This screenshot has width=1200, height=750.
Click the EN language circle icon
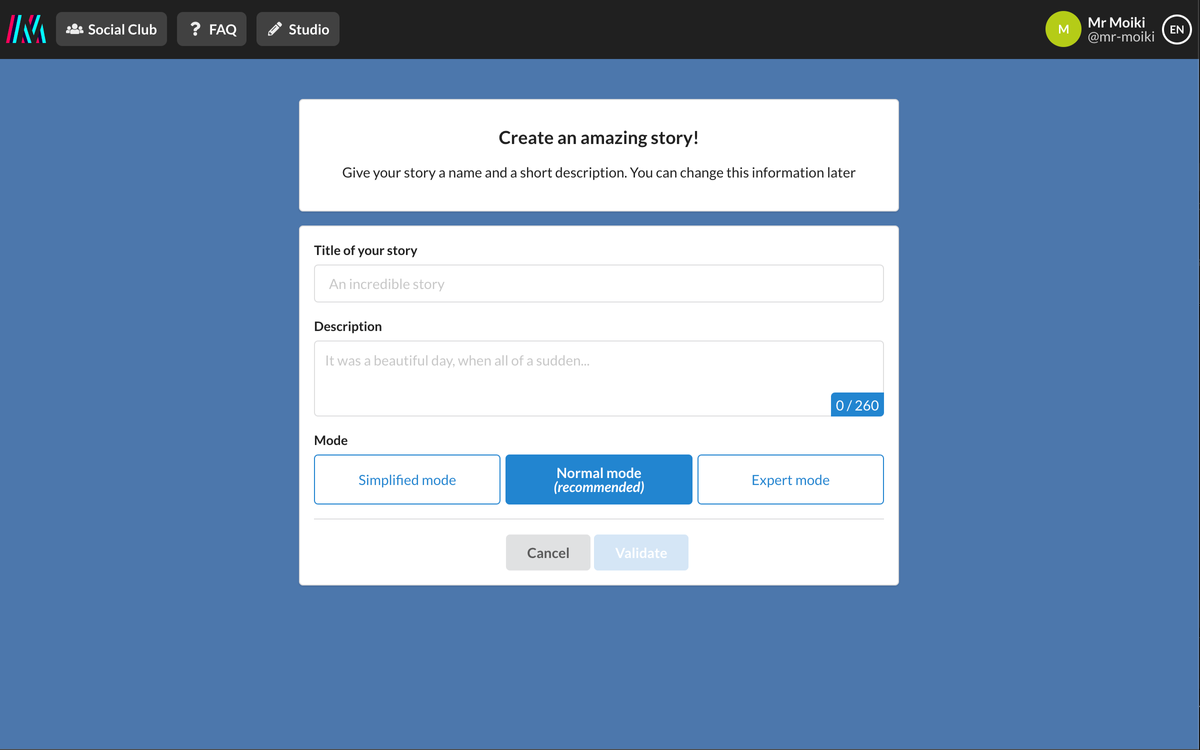(x=1177, y=30)
